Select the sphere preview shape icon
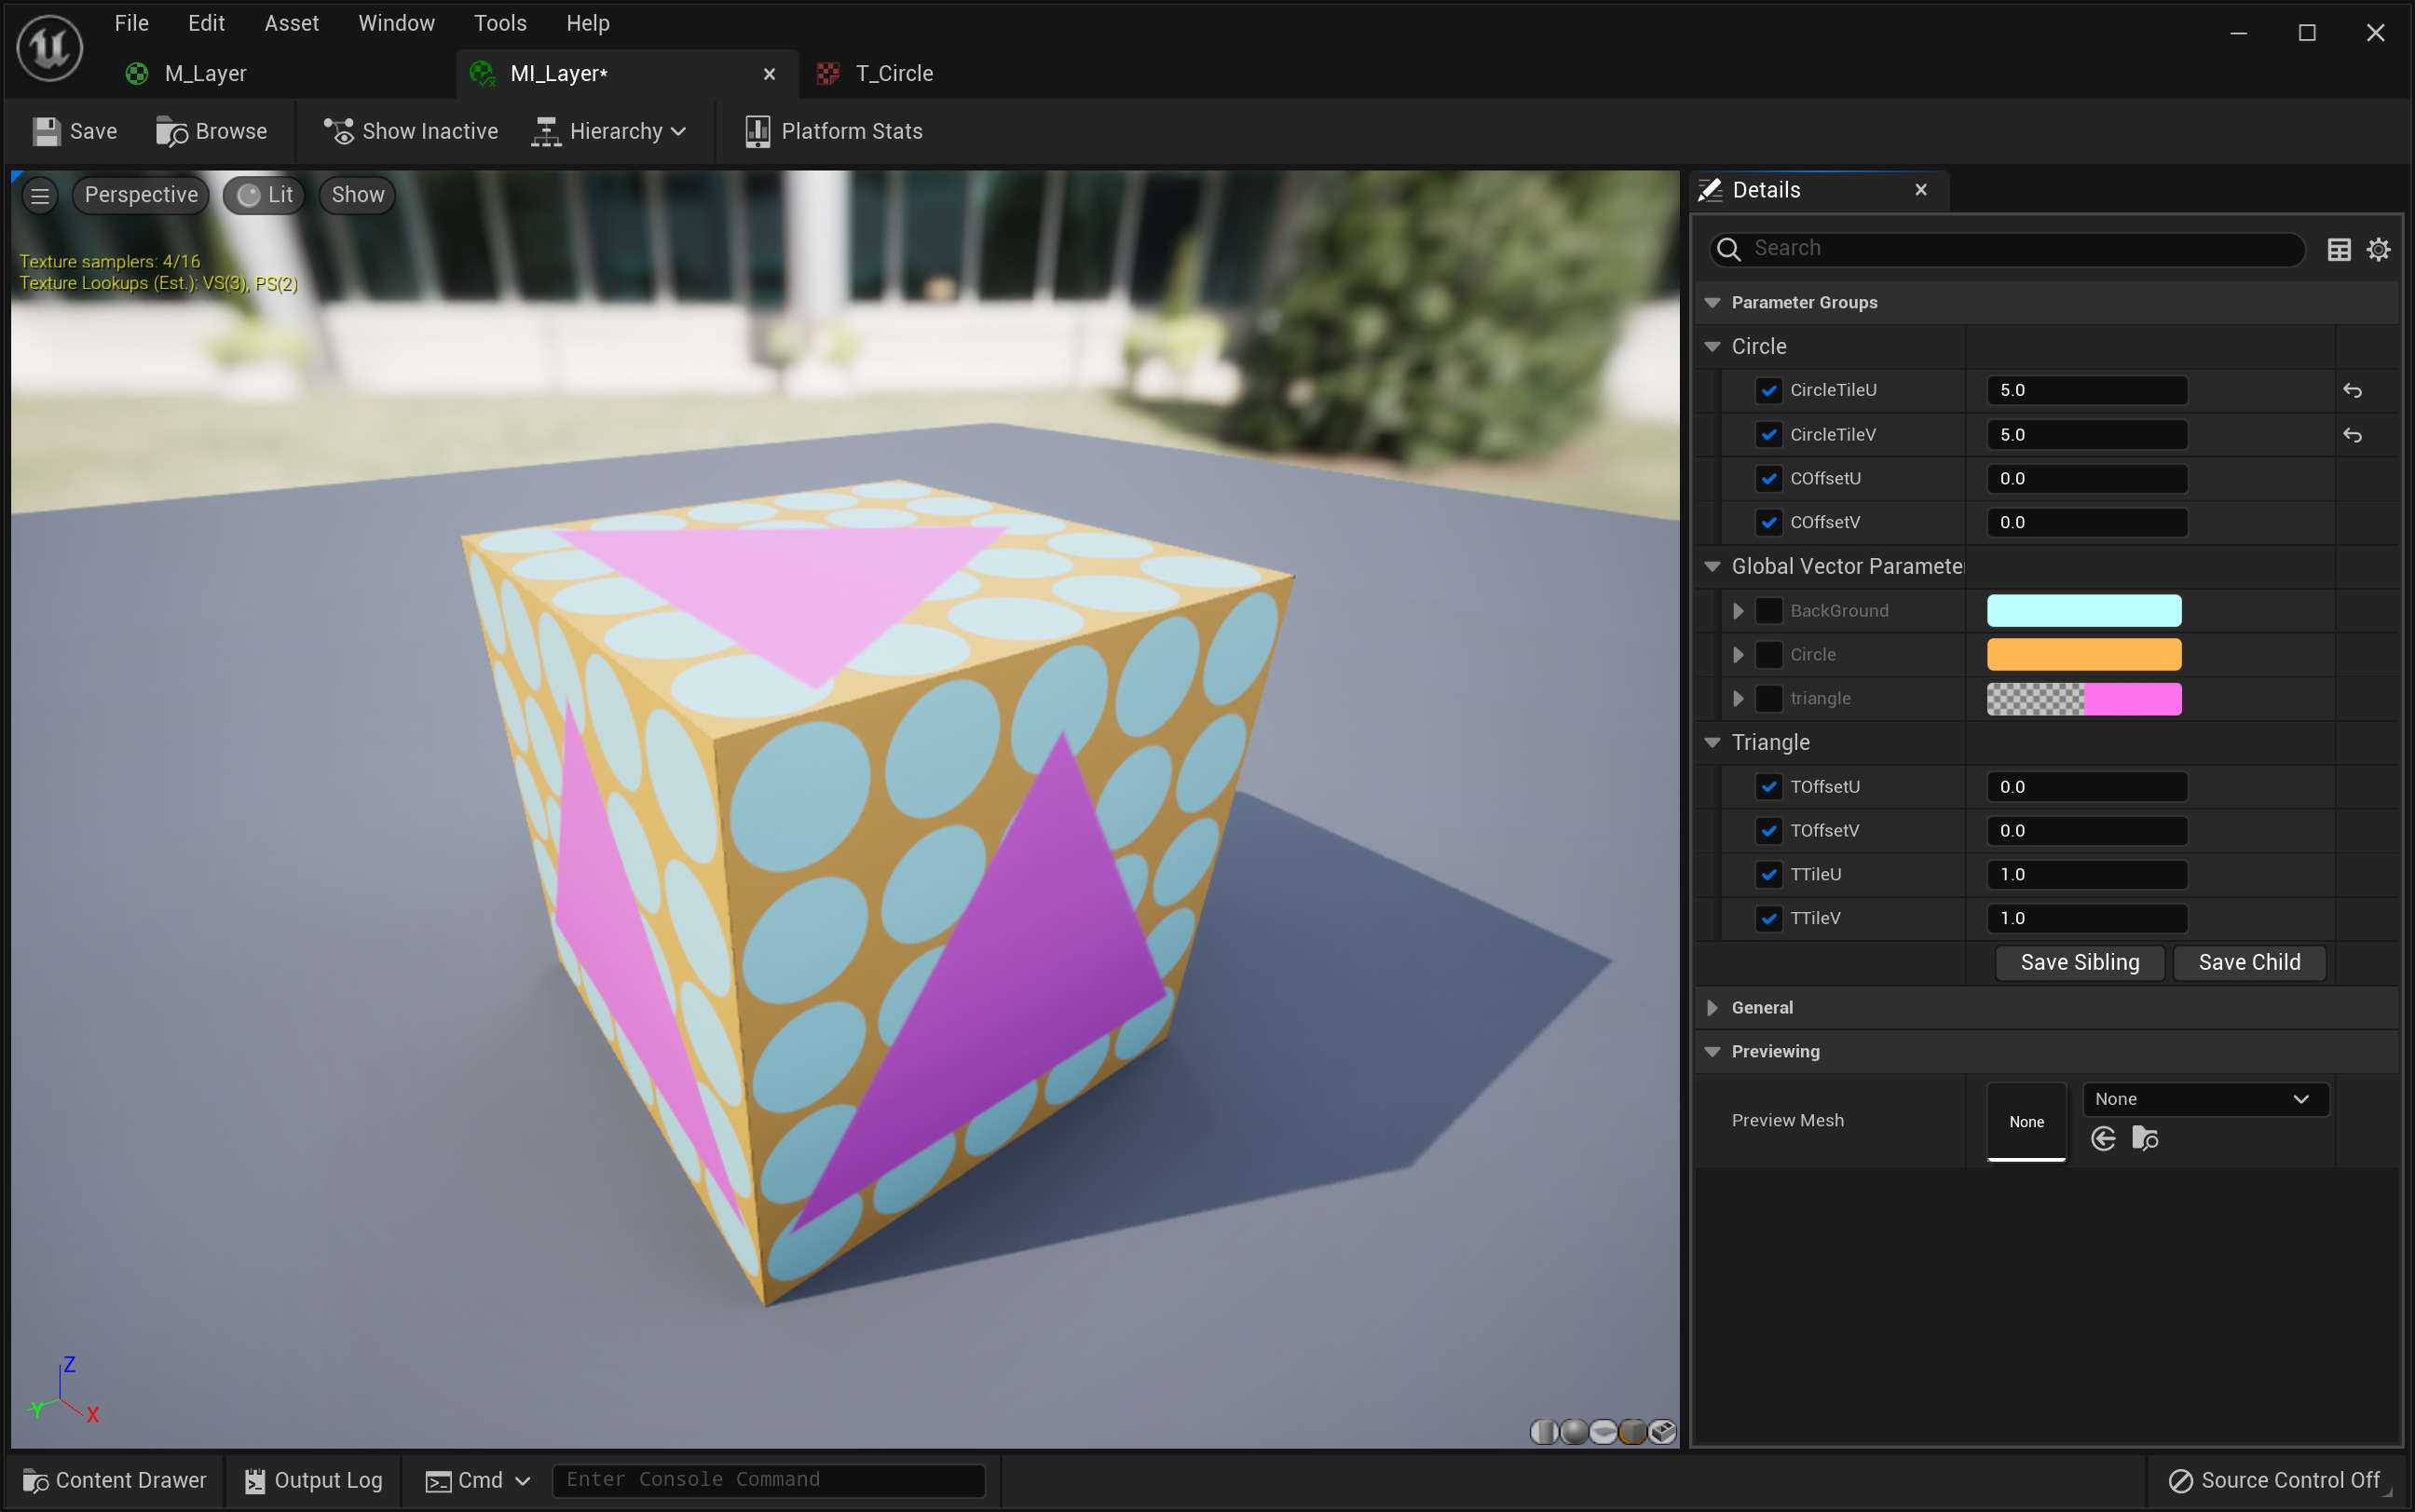The width and height of the screenshot is (2415, 1512). coord(1574,1432)
